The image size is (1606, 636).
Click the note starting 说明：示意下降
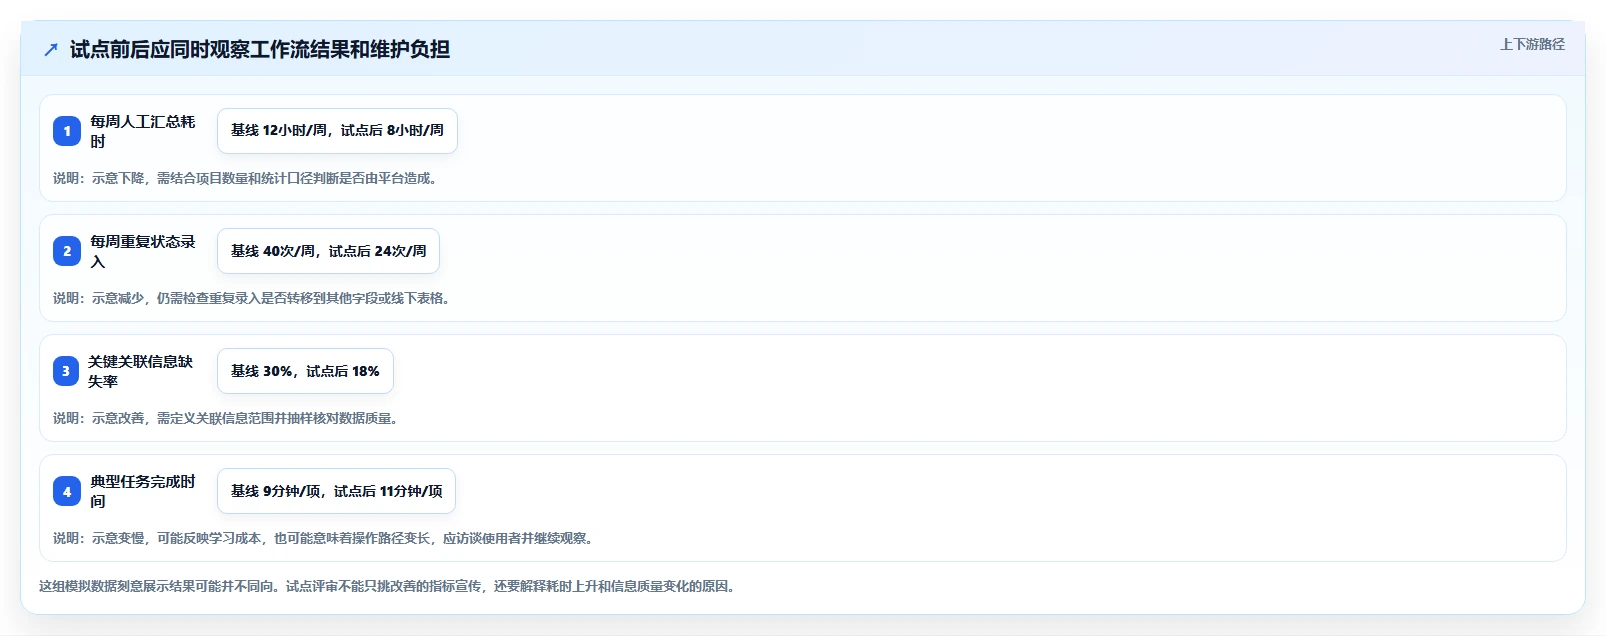[x=247, y=178]
